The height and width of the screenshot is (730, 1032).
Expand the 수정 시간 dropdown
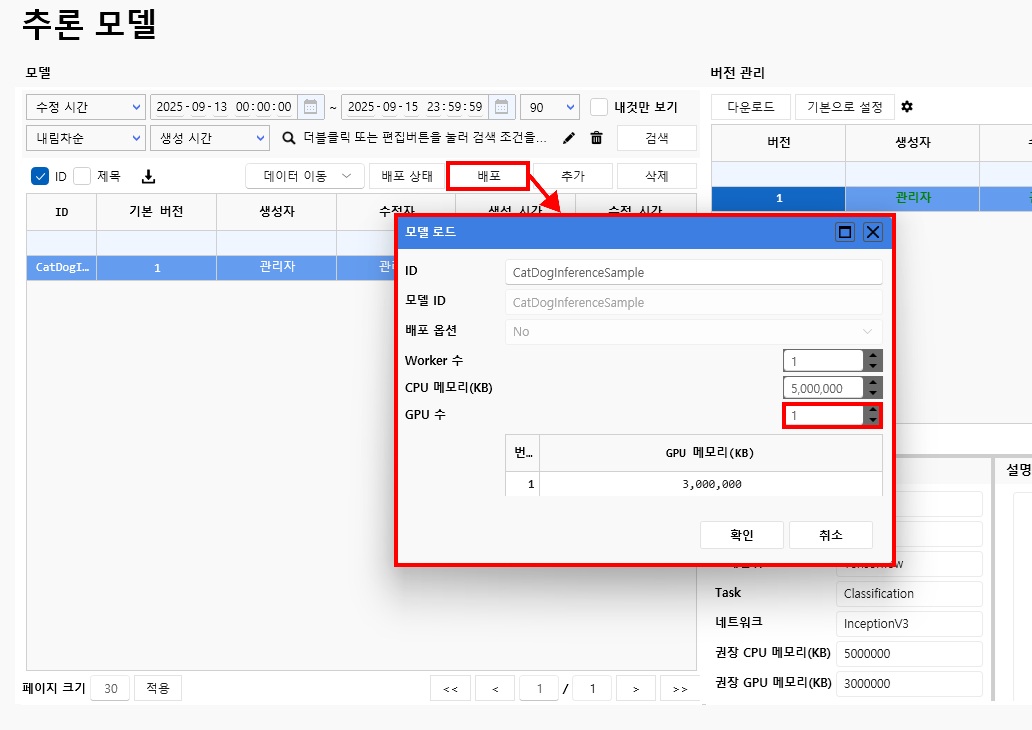coord(86,107)
